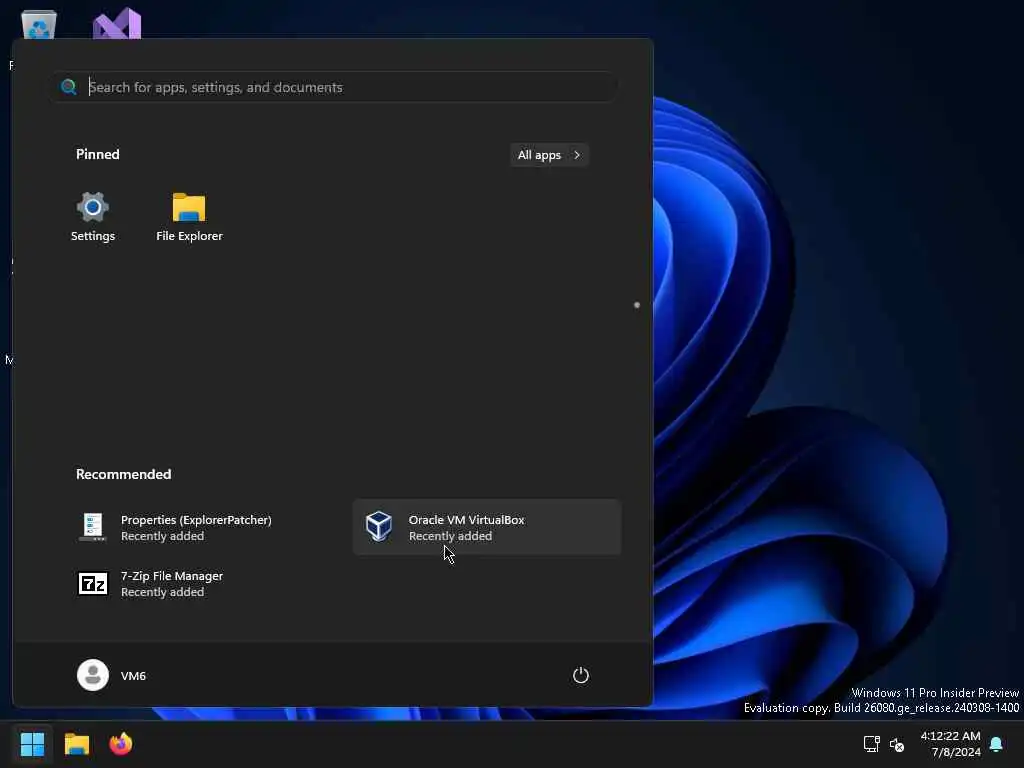The image size is (1024, 768).
Task: Click the Start menu search magnifier icon
Action: pos(69,87)
